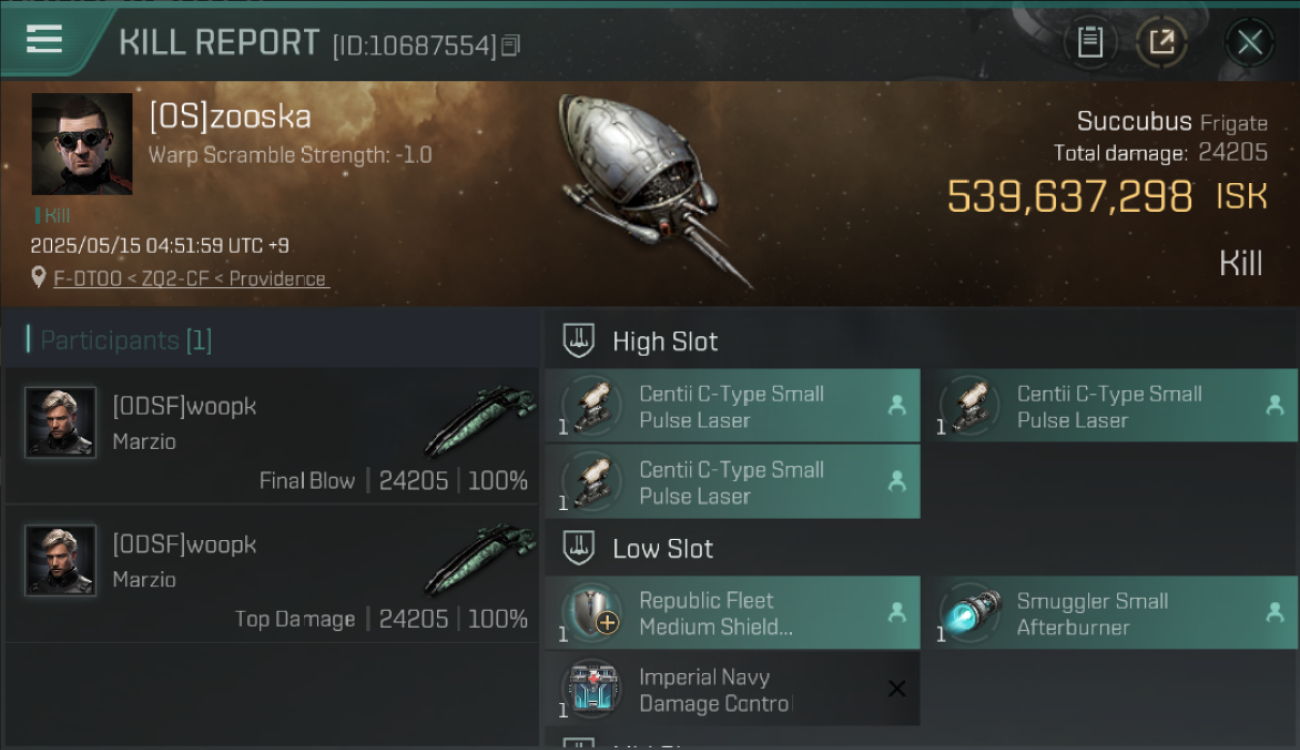Viewport: 1300px width, 750px height.
Task: Share the kill report externally
Action: 1161,42
